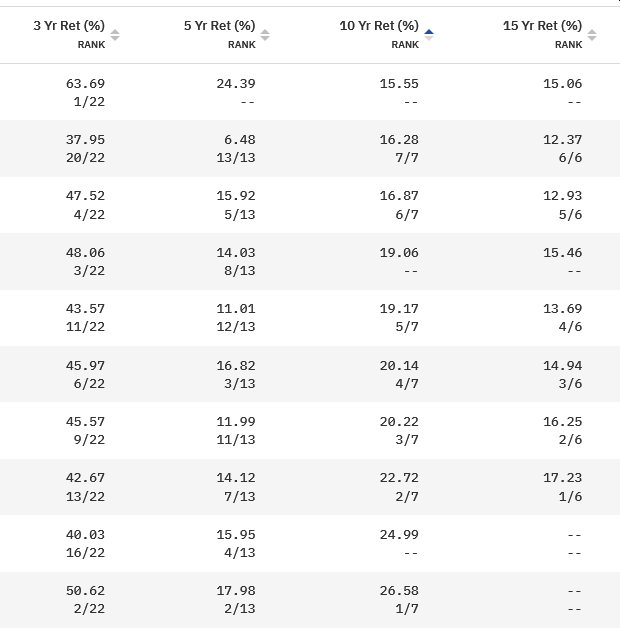Select the 63.69 three-year return cell
The width and height of the screenshot is (620, 632).
(85, 84)
